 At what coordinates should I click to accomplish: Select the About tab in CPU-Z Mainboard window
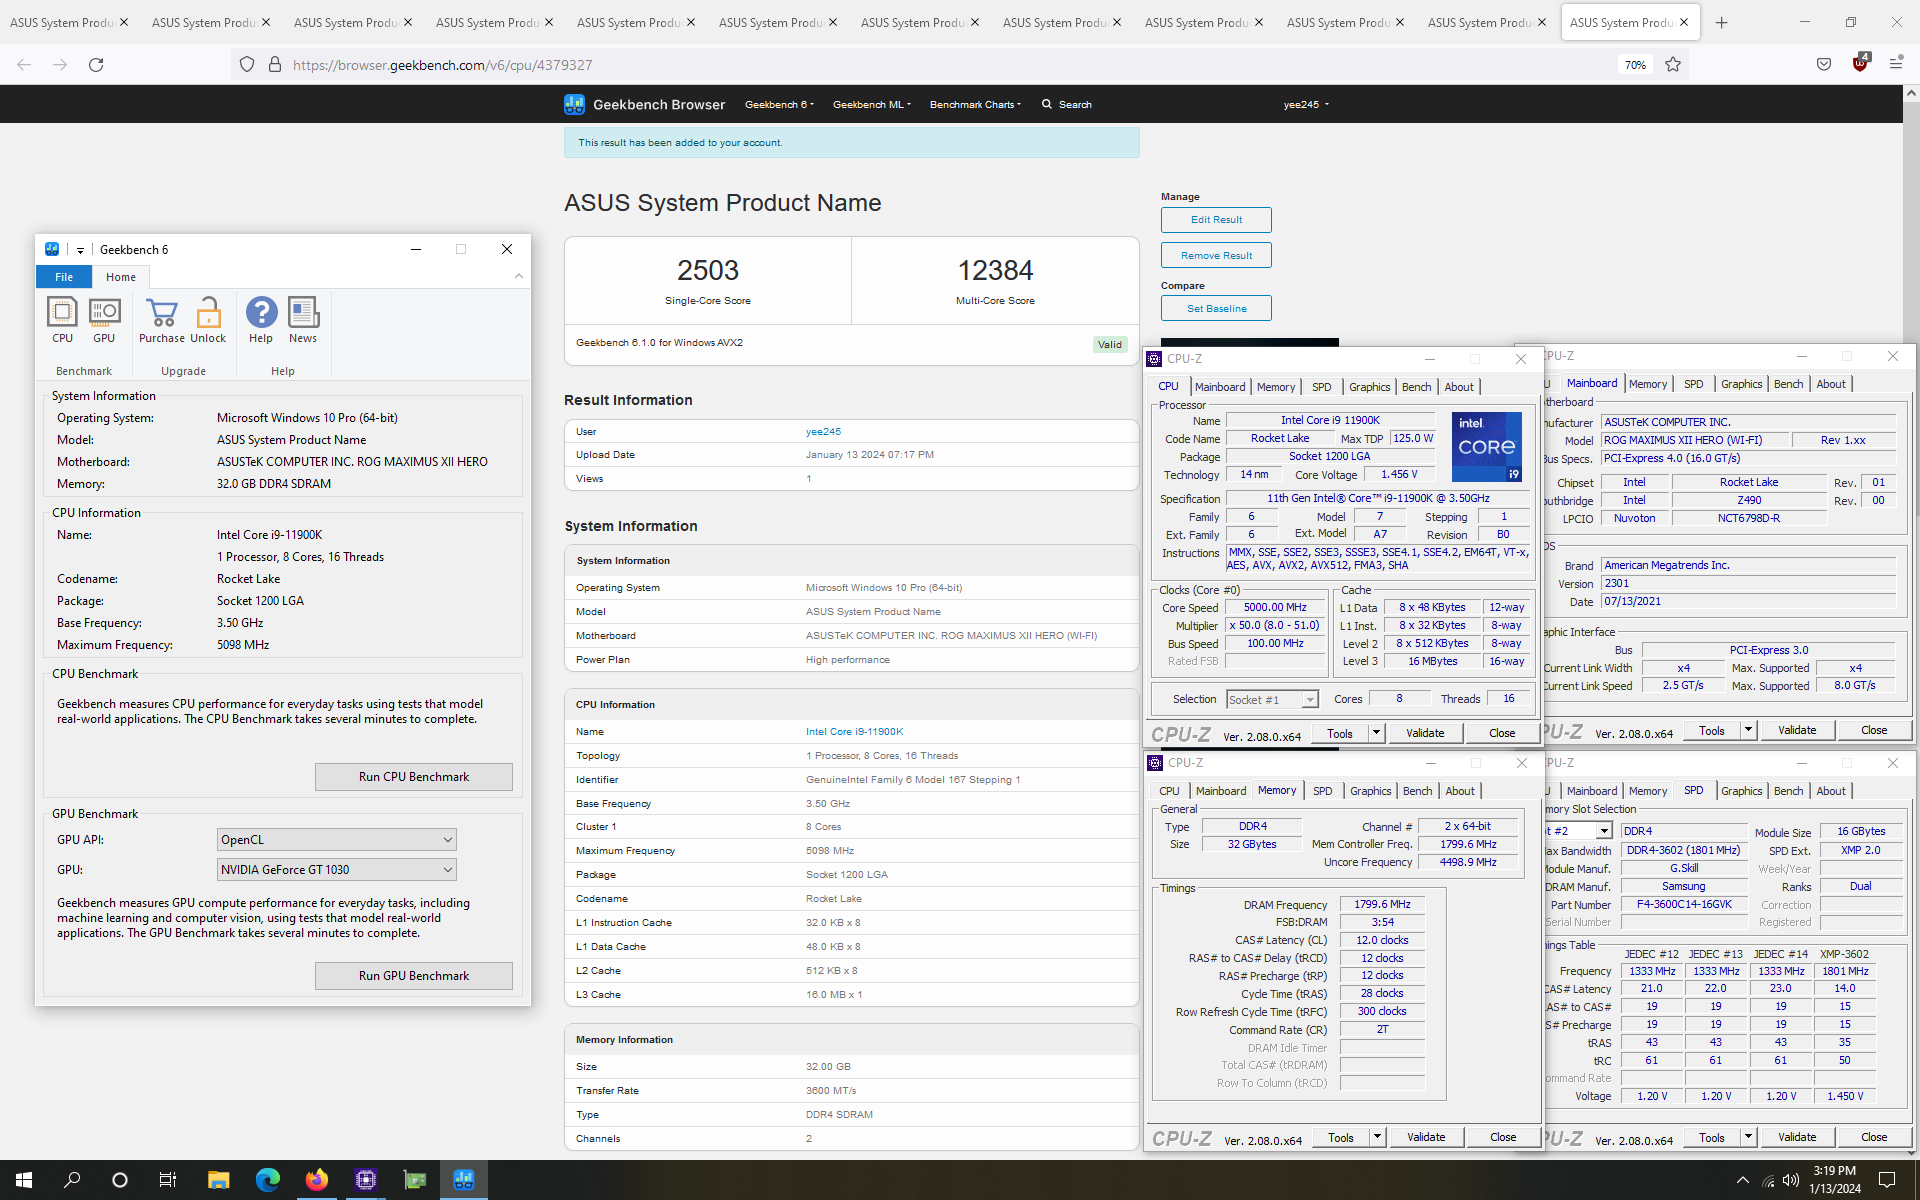1831,384
